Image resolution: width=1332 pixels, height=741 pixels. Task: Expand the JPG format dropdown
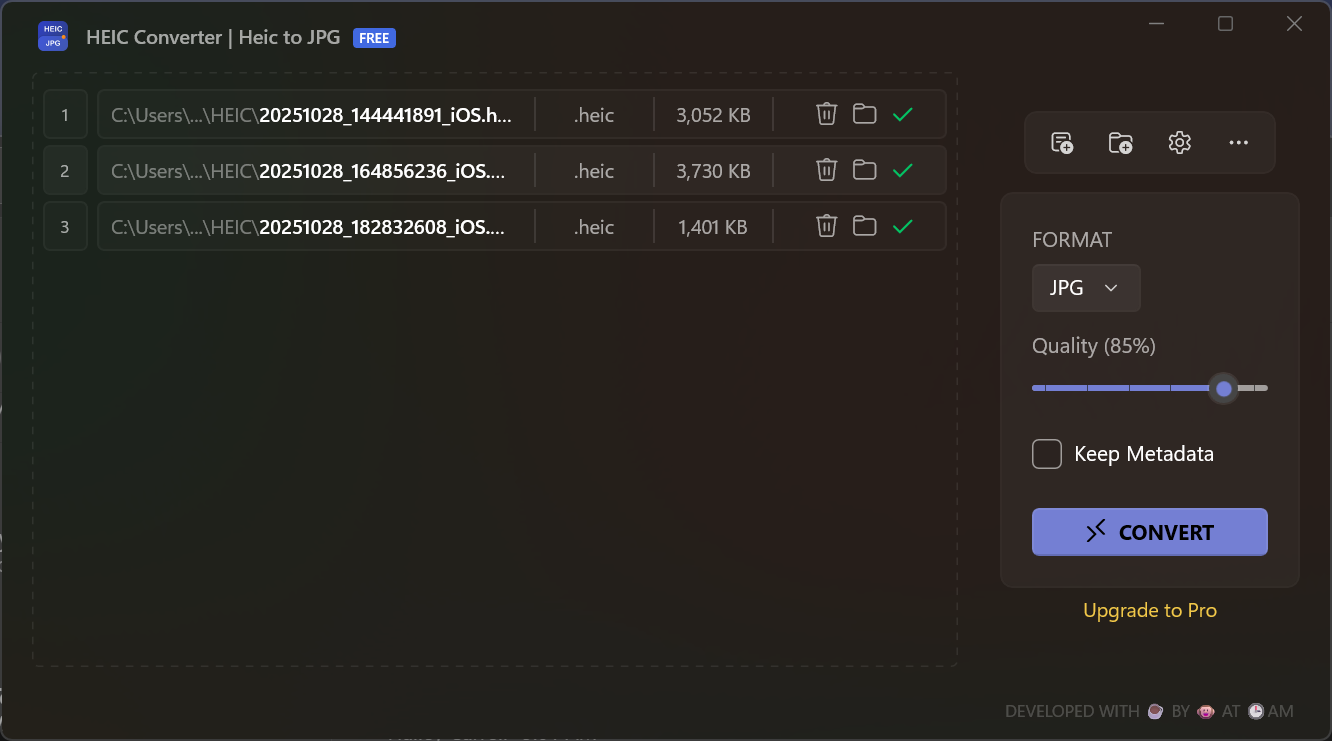coord(1085,288)
